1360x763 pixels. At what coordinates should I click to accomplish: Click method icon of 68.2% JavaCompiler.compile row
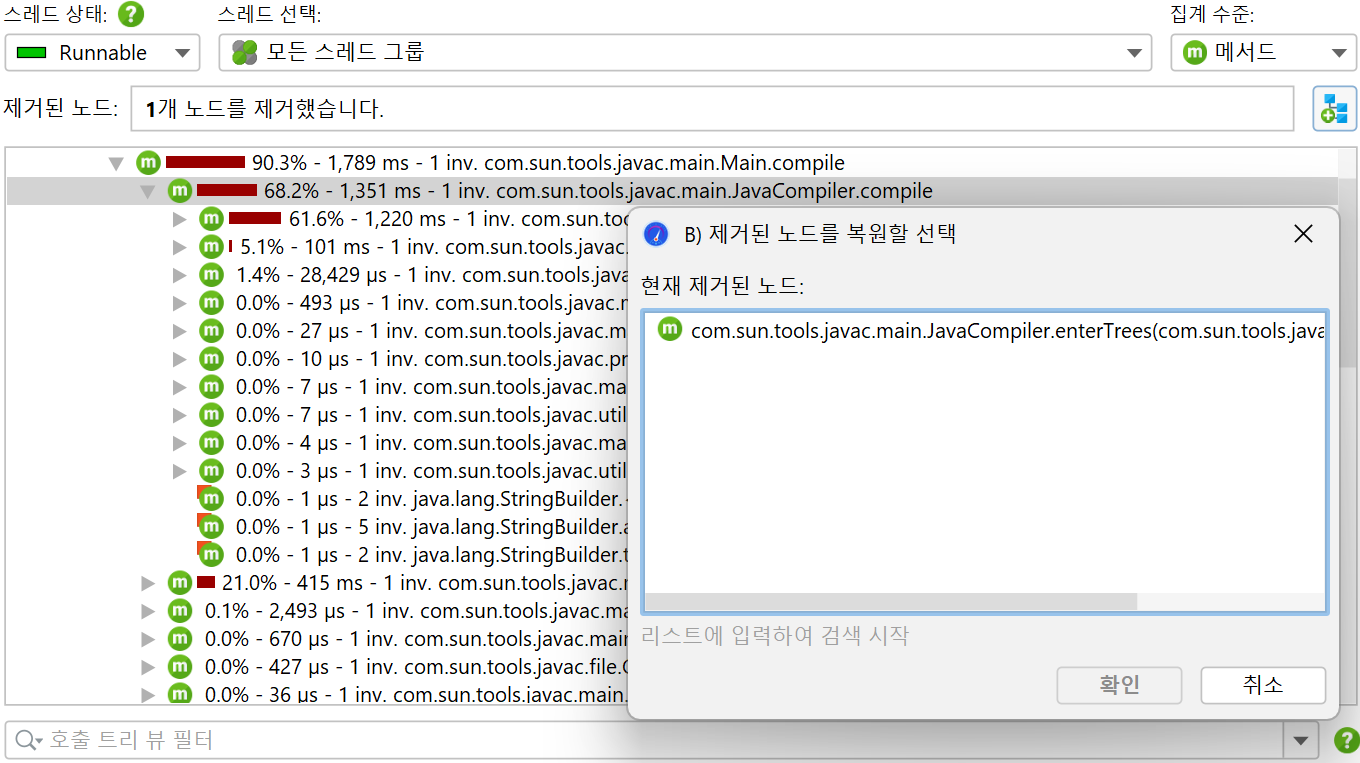179,191
